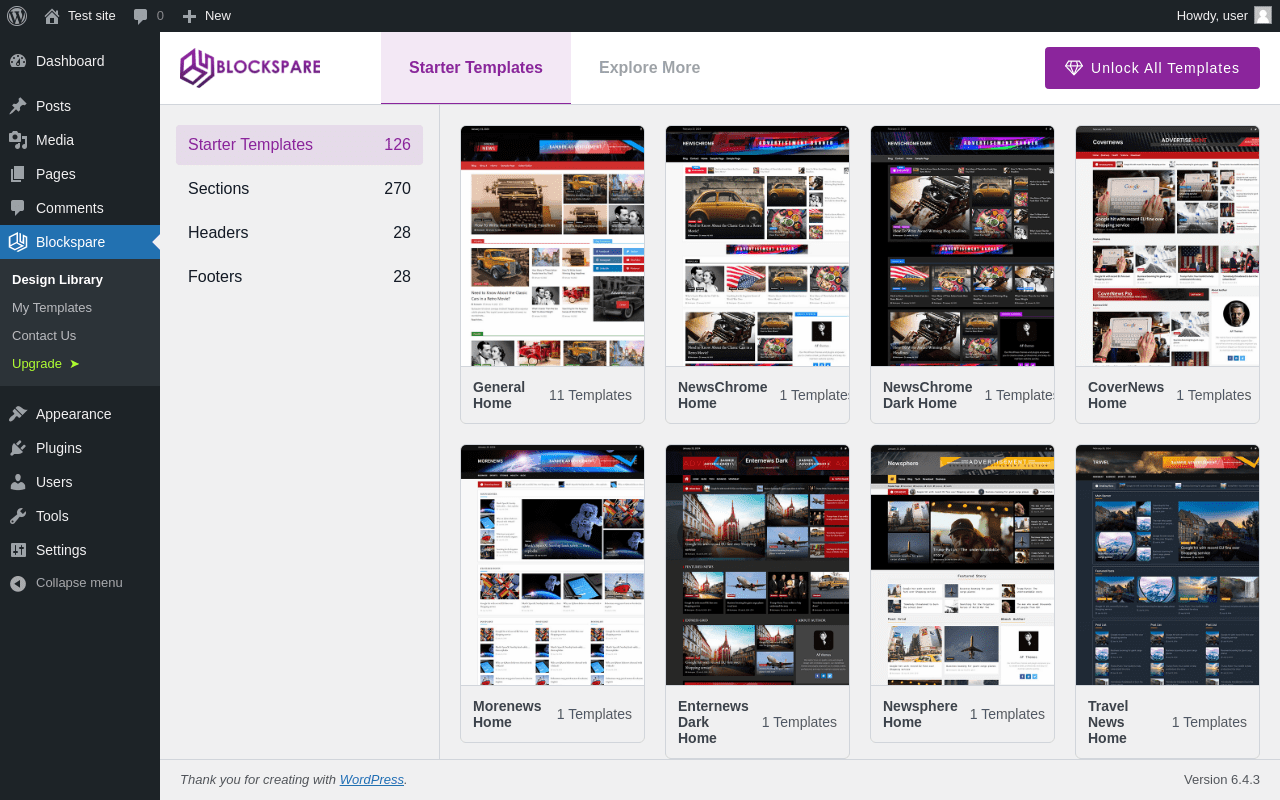The width and height of the screenshot is (1280, 800).
Task: Open the NewsChrome Dark Home thumbnail
Action: [x=962, y=246]
